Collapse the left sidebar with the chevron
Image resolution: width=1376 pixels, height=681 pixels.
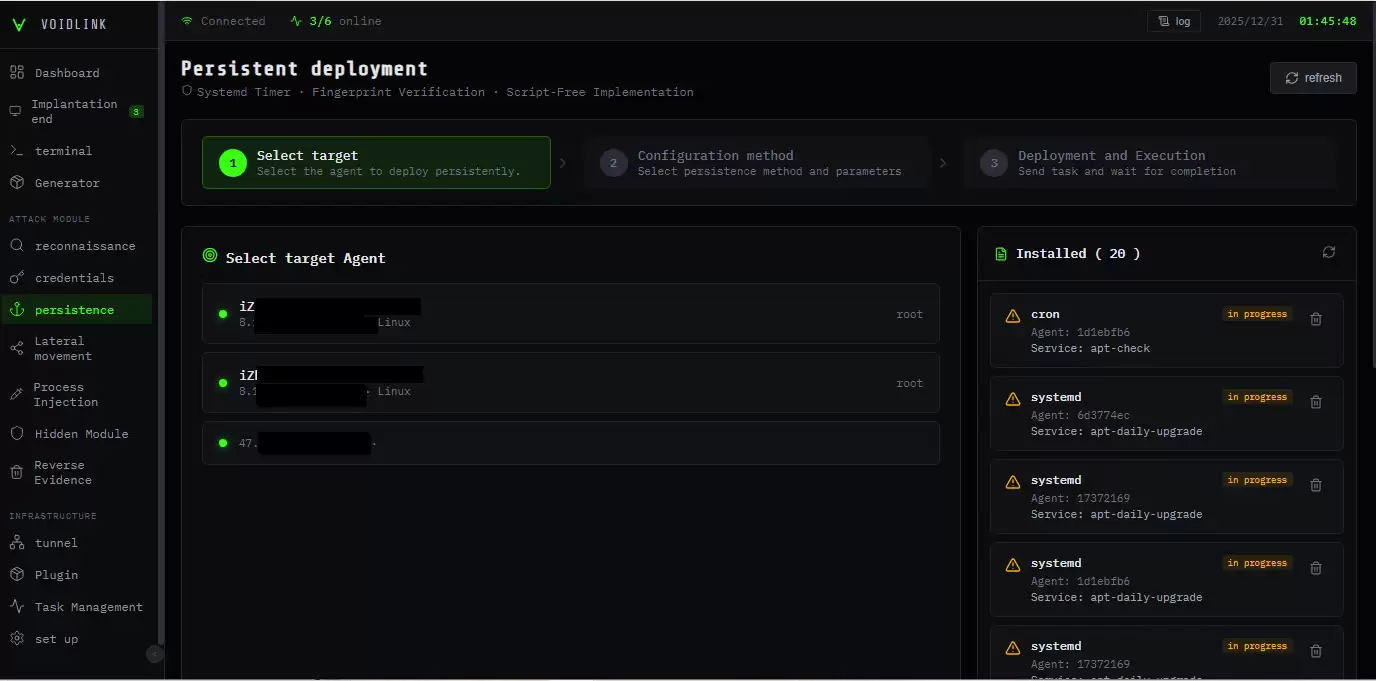tap(154, 654)
